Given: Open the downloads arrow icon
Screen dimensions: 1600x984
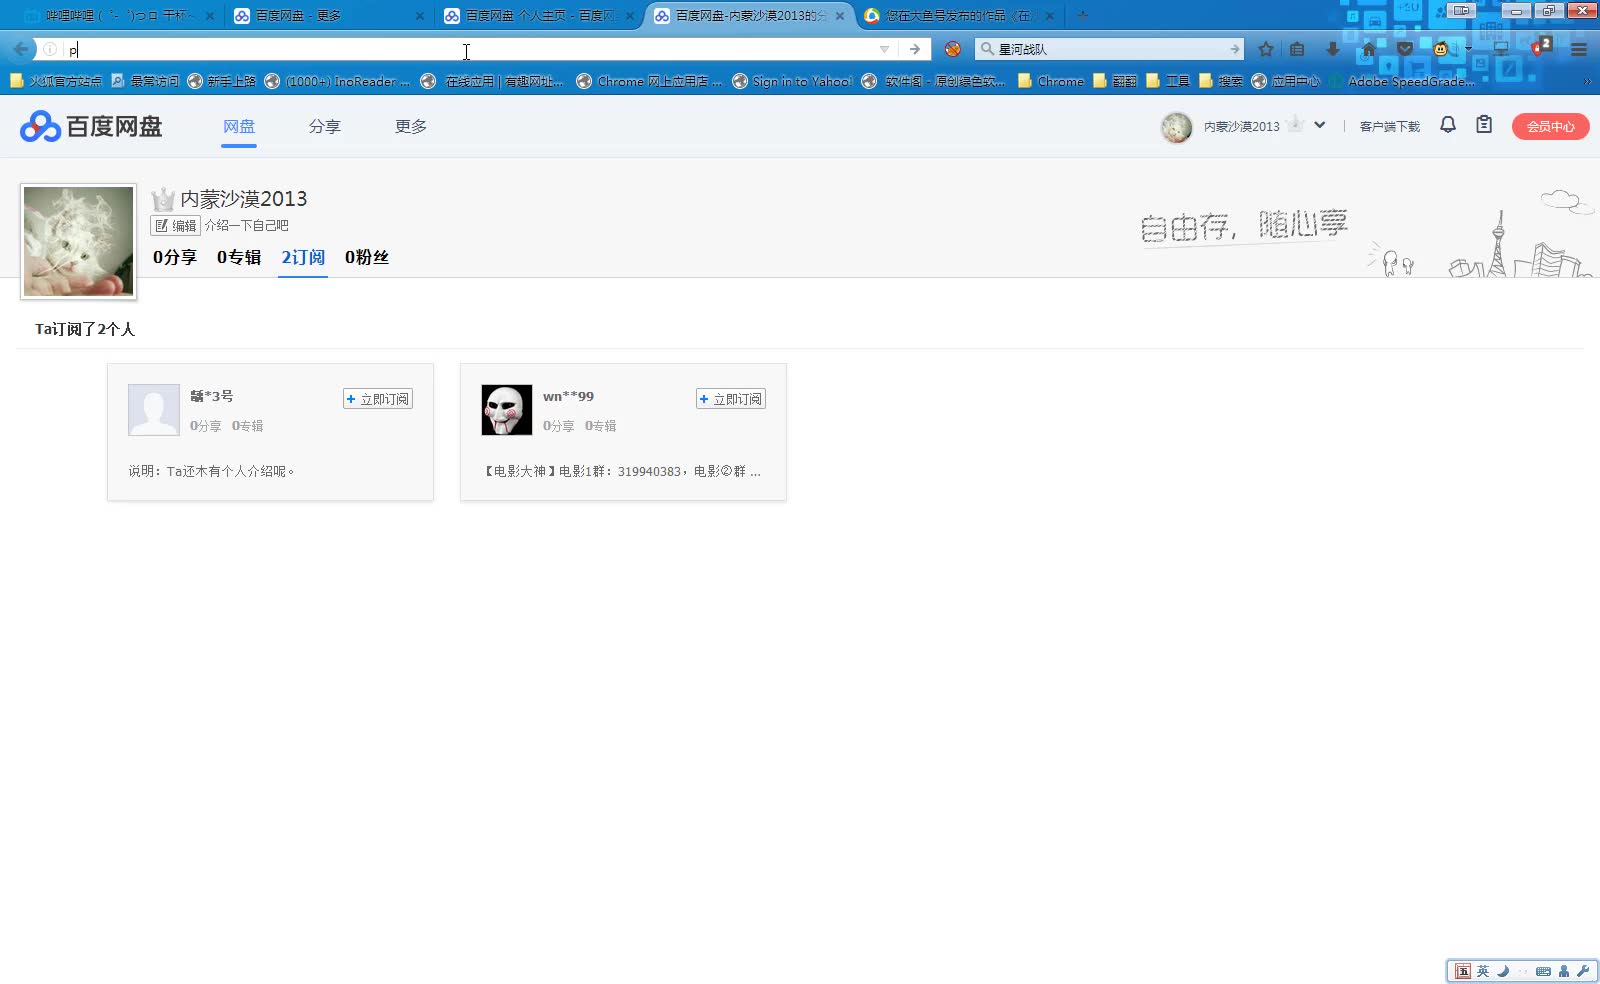Looking at the screenshot, I should 1332,49.
